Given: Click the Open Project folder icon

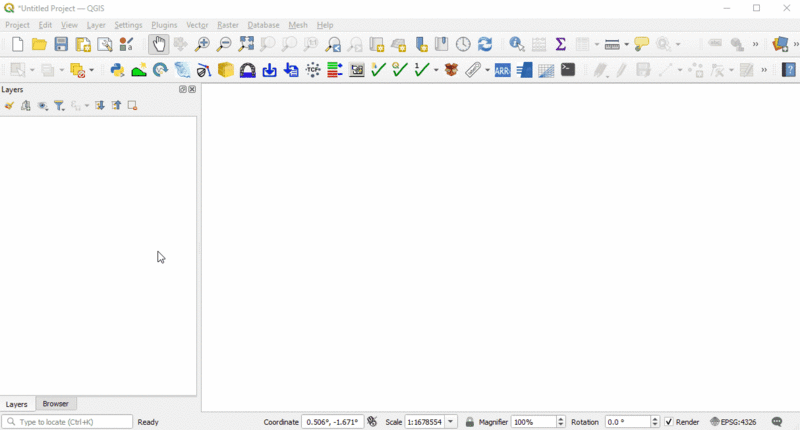Looking at the screenshot, I should 39,44.
